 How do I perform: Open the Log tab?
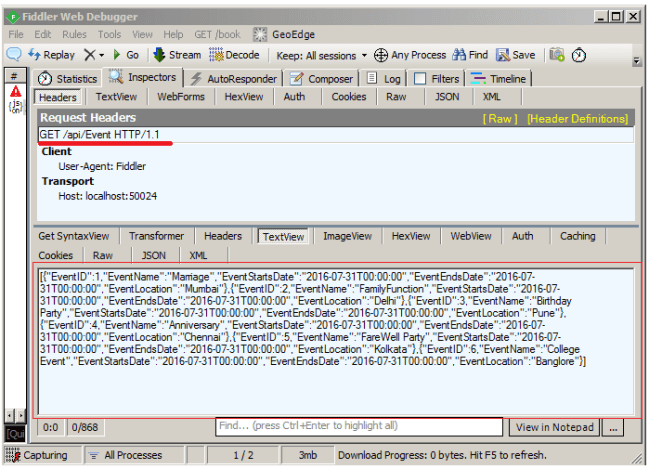coord(384,78)
